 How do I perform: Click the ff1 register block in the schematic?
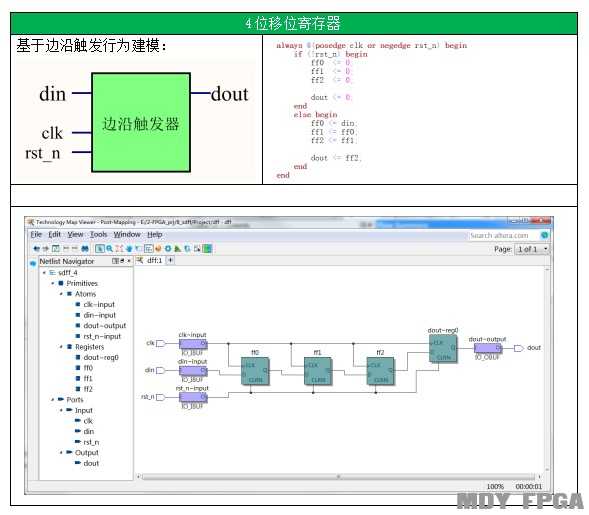(318, 371)
